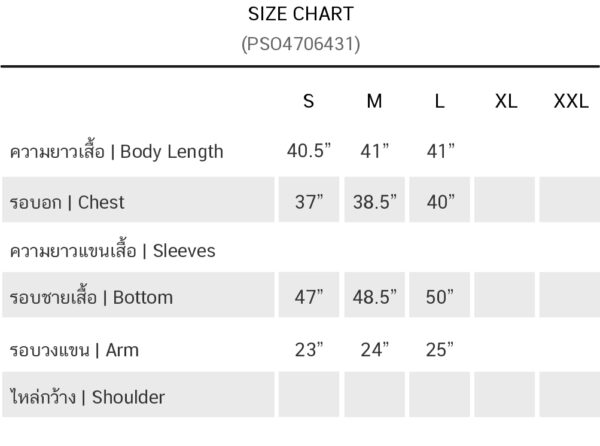Click the L size column header
Image resolution: width=600 pixels, height=446 pixels.
[440, 101]
